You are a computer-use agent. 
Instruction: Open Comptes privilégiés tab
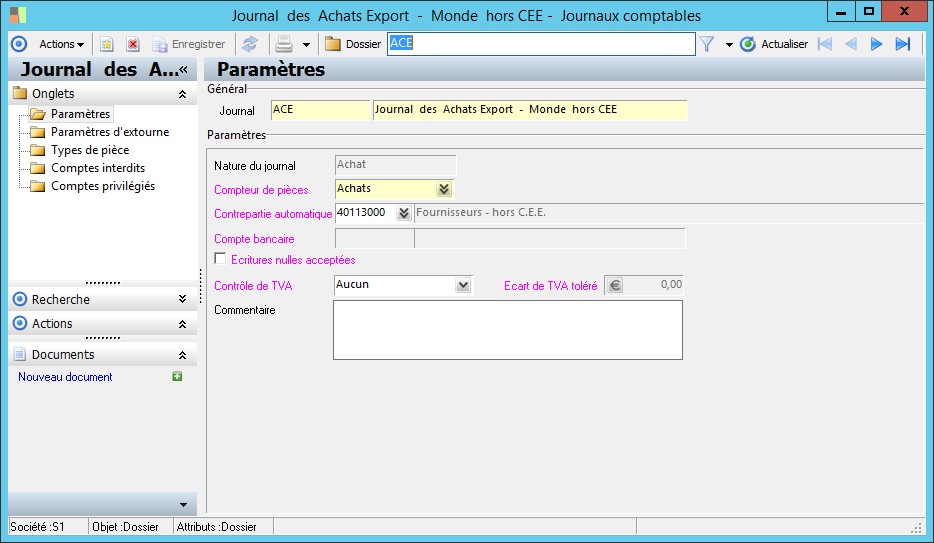[x=102, y=186]
